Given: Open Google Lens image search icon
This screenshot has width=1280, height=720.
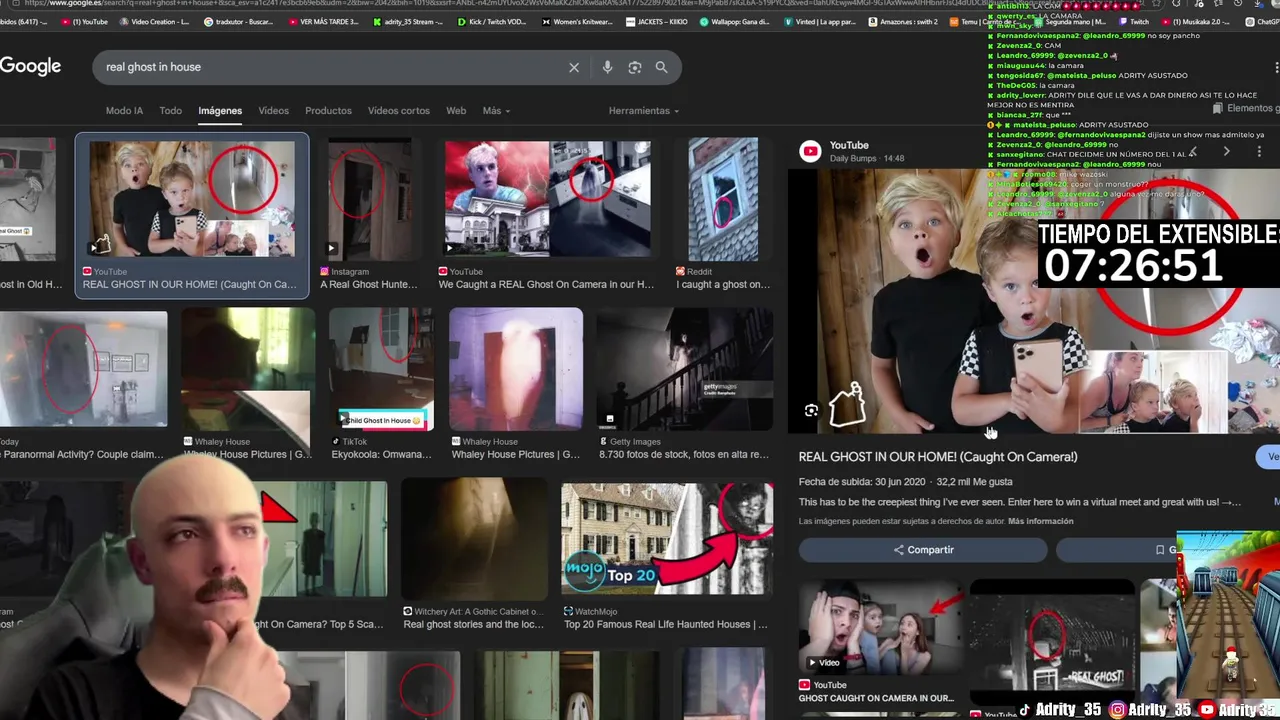Looking at the screenshot, I should click(634, 67).
